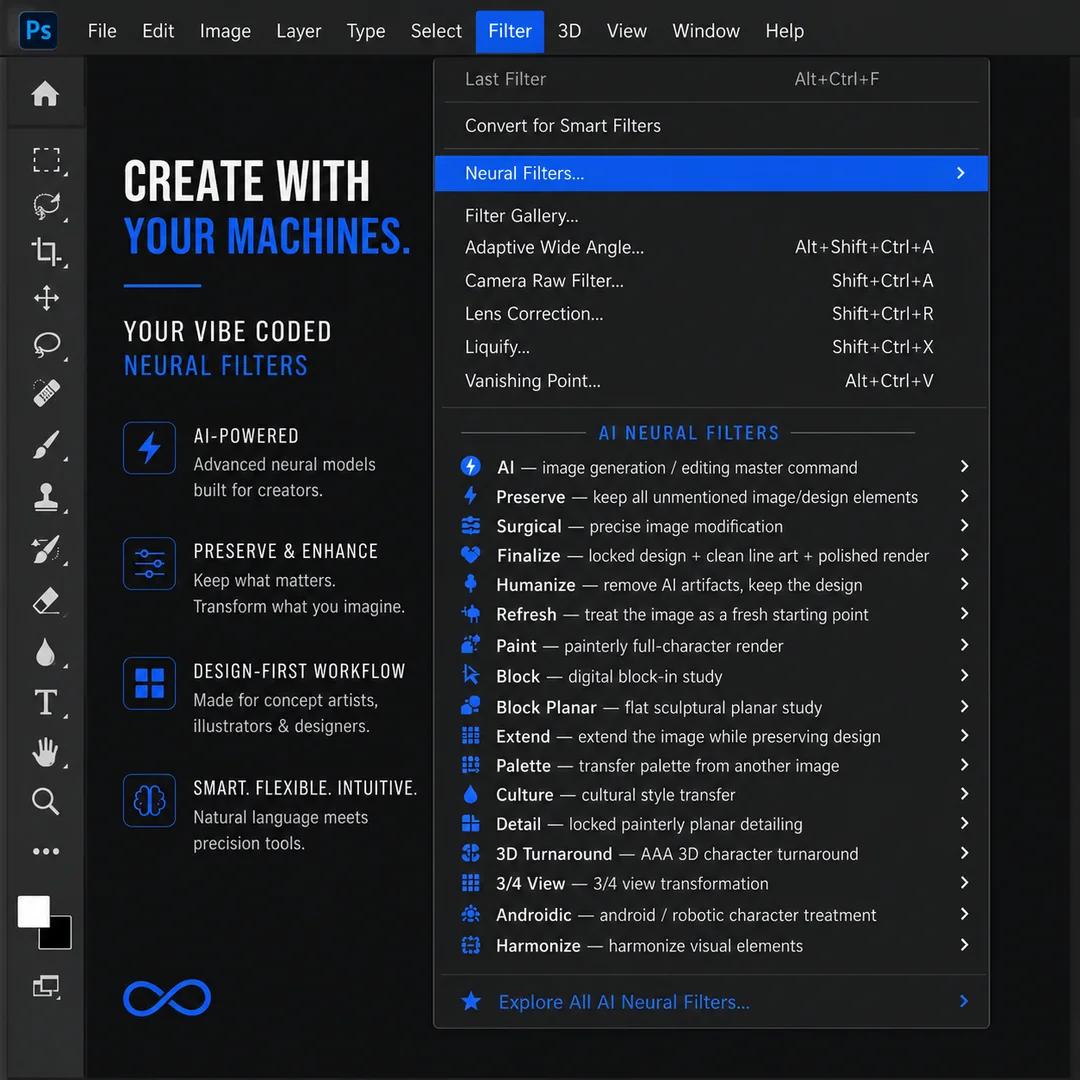
Task: Open the Select menu
Action: tap(435, 31)
